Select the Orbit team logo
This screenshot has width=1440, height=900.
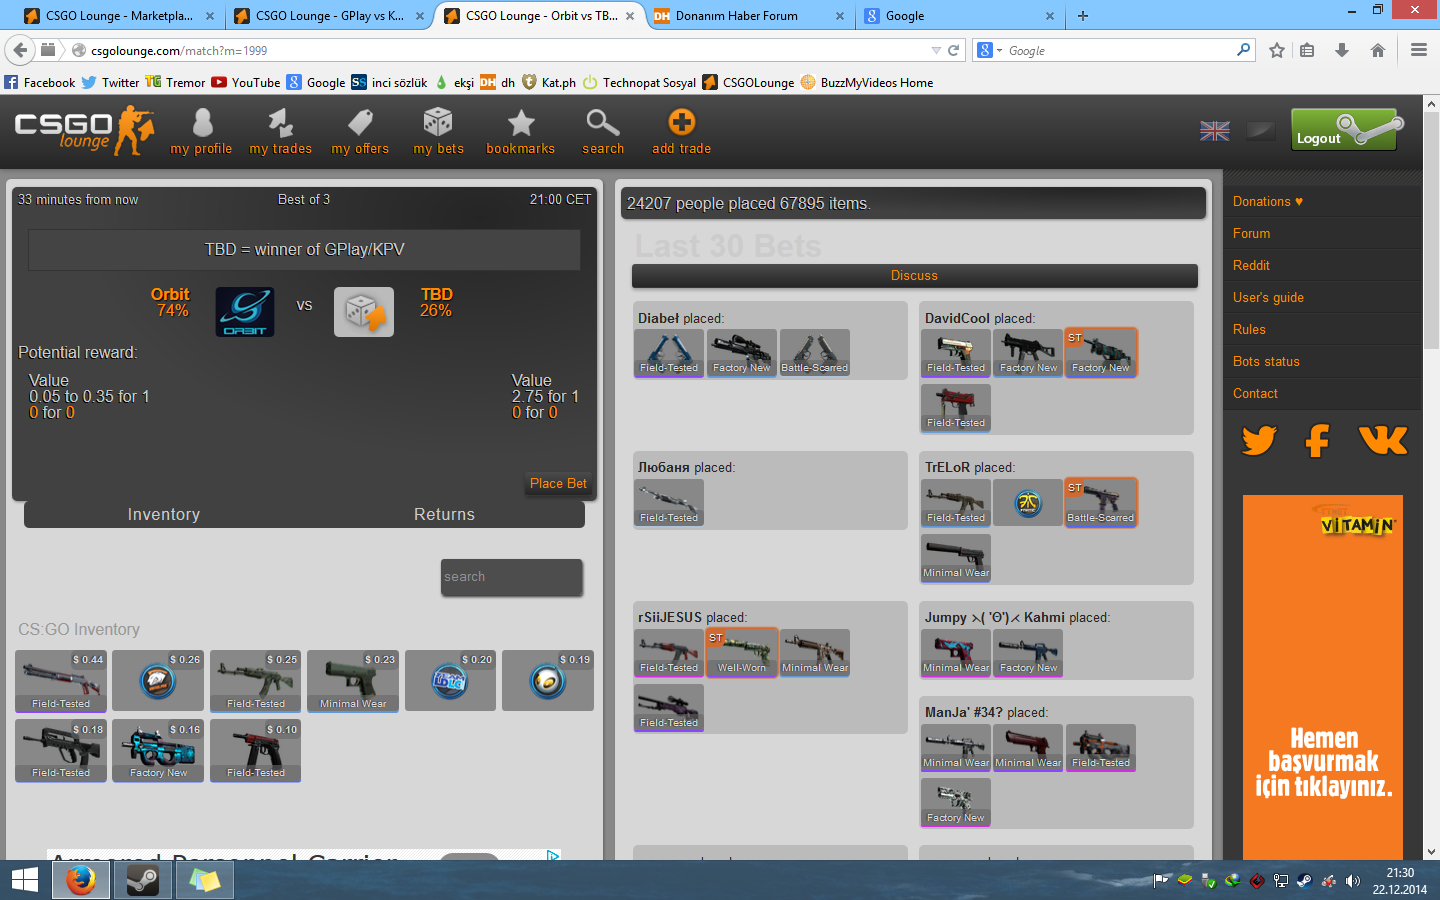coord(245,311)
